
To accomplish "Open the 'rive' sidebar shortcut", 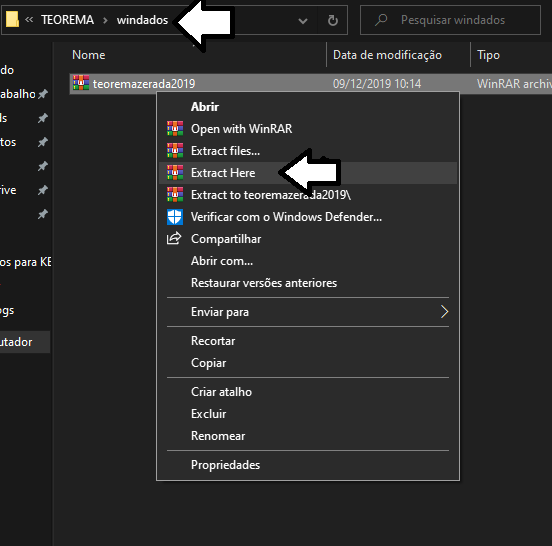I will pyautogui.click(x=8, y=190).
